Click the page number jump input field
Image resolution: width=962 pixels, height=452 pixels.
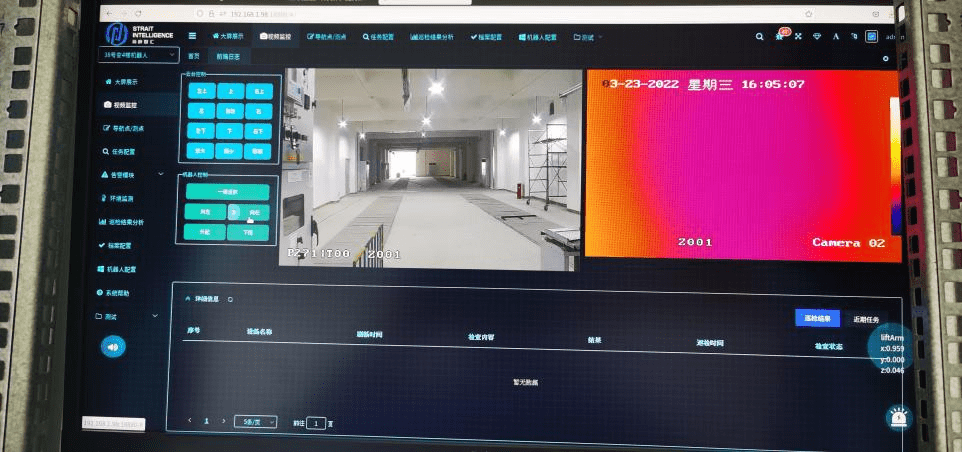pyautogui.click(x=316, y=423)
